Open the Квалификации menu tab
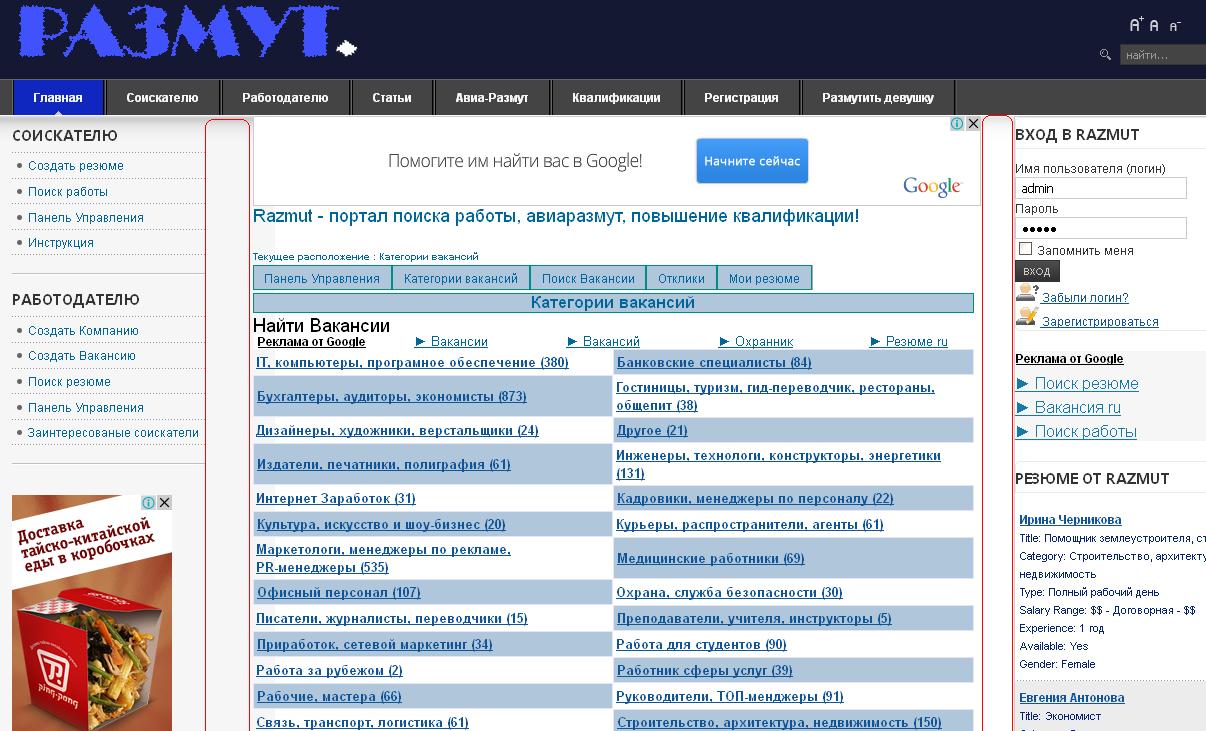1206x731 pixels. coord(616,97)
